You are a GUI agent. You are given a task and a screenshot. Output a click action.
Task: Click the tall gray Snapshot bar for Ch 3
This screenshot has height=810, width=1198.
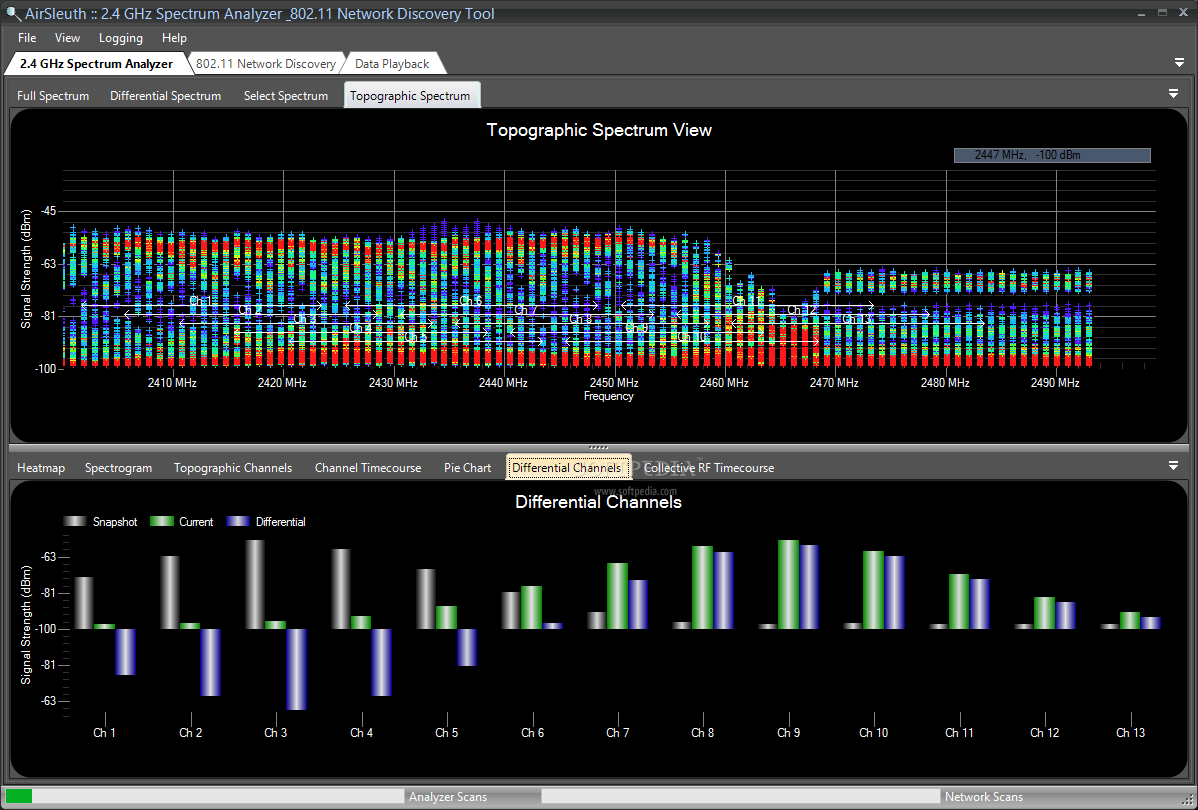coord(254,585)
